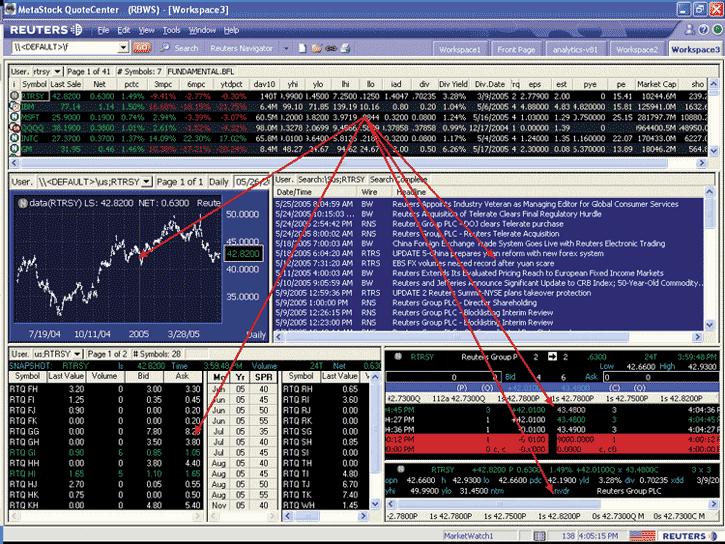Click the round row marker beside MSFT
The width and height of the screenshot is (725, 544).
point(14,118)
